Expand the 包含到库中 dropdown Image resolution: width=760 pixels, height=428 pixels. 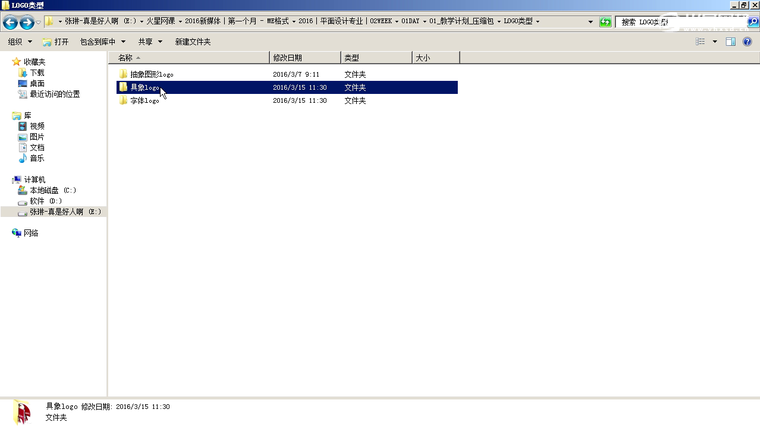[103, 42]
